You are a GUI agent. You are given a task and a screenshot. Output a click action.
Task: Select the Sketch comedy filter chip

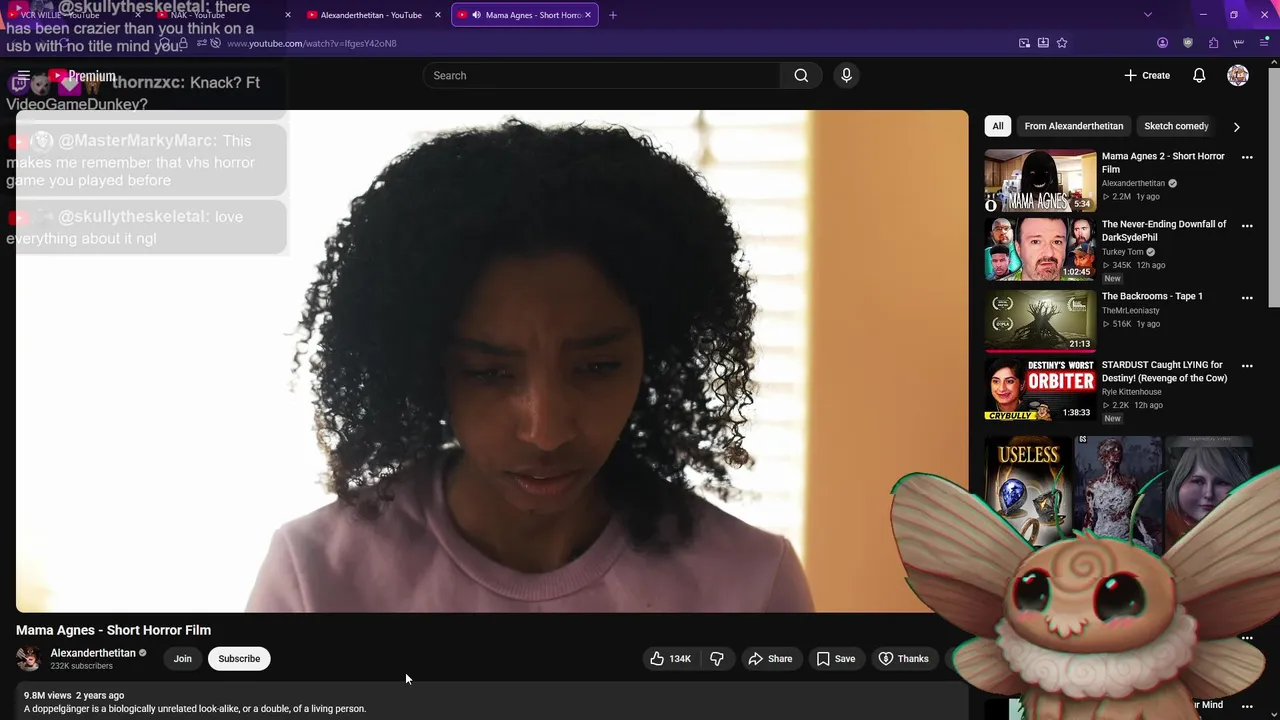[x=1176, y=126]
